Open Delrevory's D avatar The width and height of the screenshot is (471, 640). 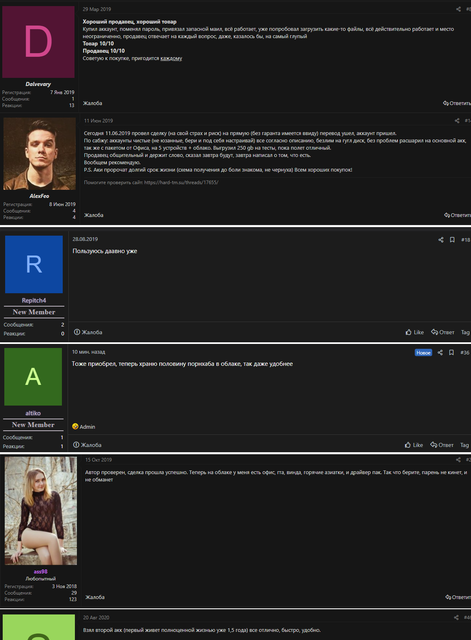tap(38, 42)
